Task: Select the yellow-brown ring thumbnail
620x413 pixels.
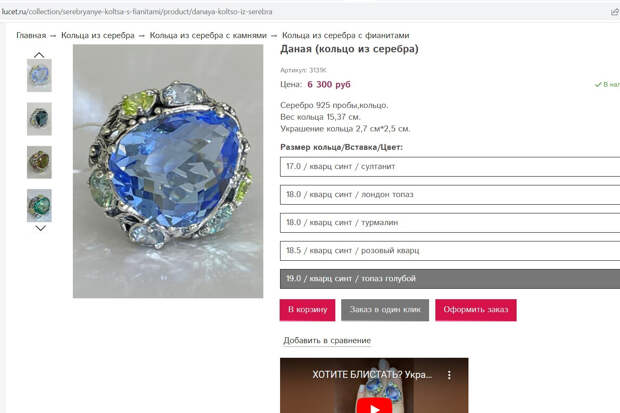Action: 39,162
